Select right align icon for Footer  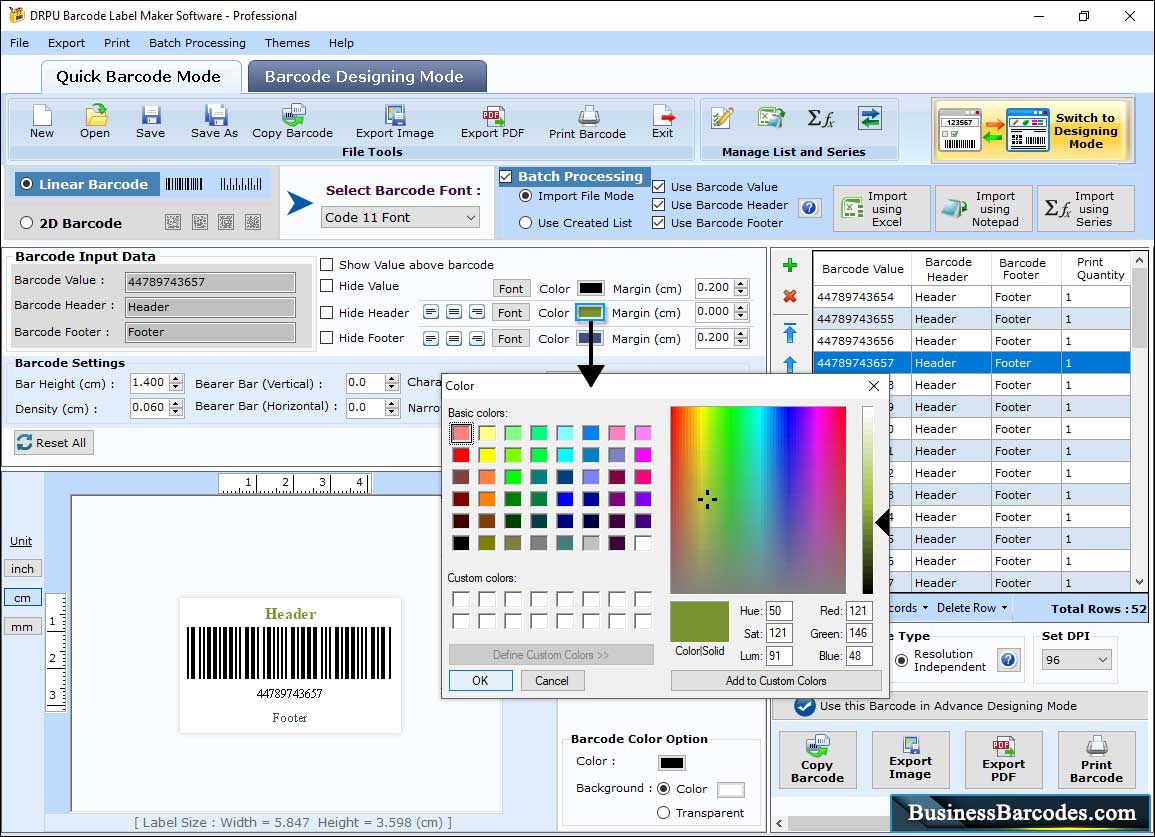tap(477, 339)
